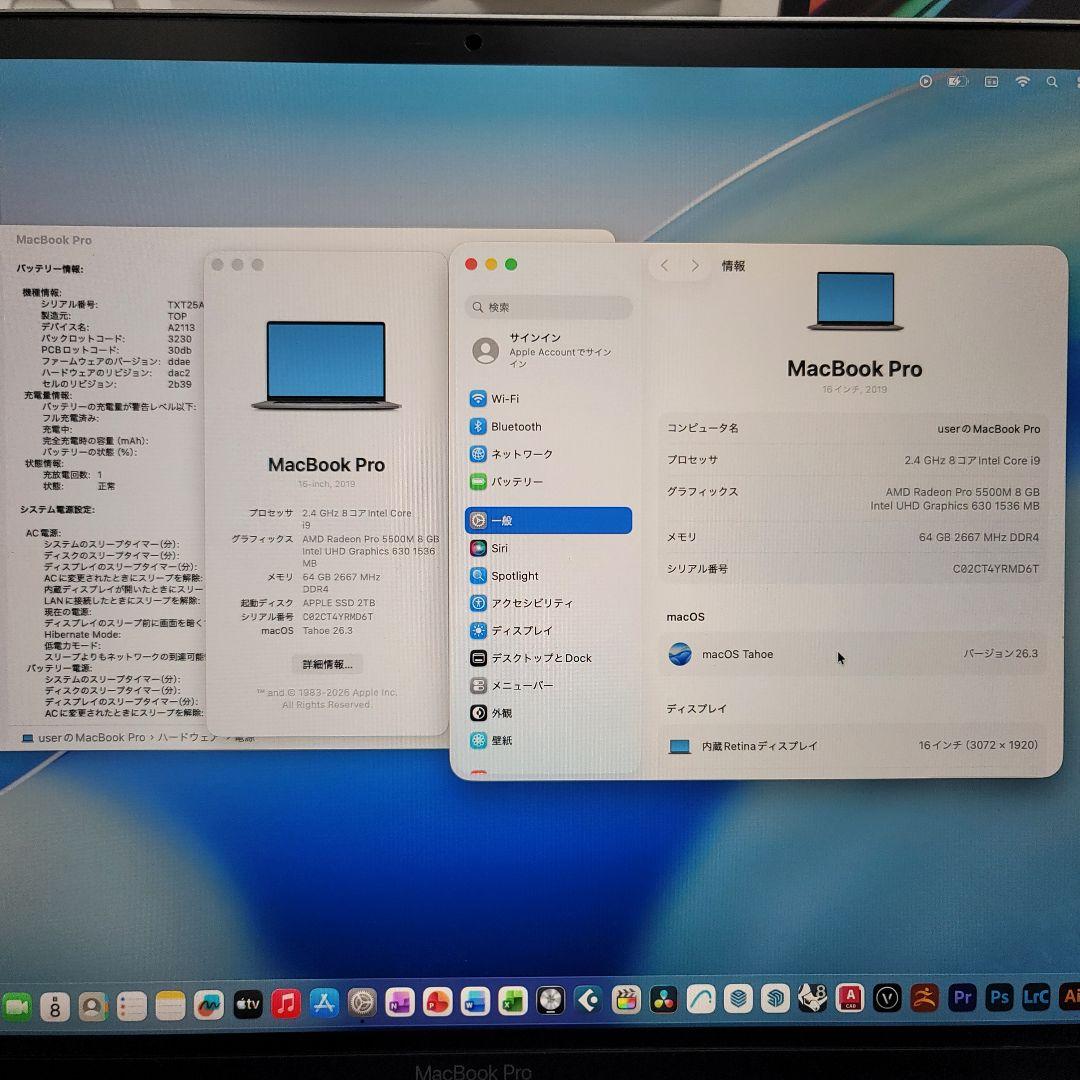Launch Microsoft Excel from the dock
This screenshot has width=1080, height=1080.
coord(512,1001)
